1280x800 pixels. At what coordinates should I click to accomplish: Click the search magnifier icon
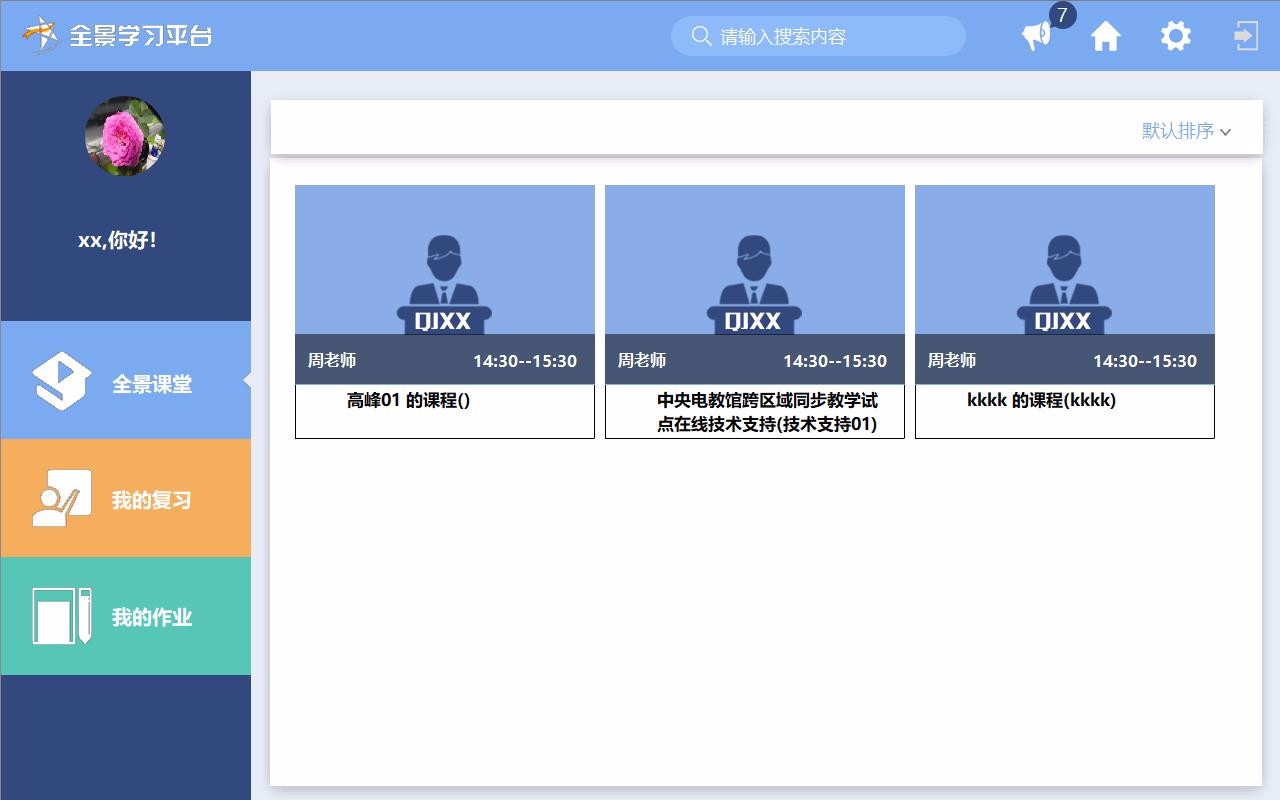click(x=700, y=36)
